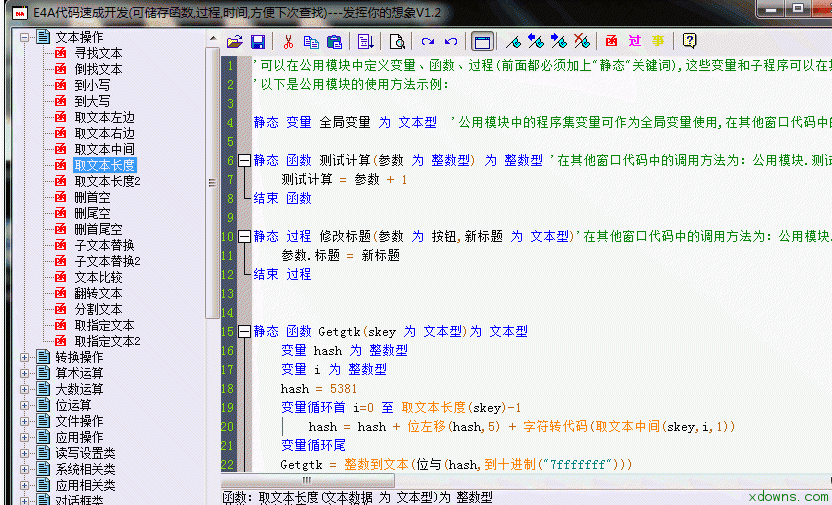
Task: Select 取文本左边 in the tree
Action: click(105, 117)
